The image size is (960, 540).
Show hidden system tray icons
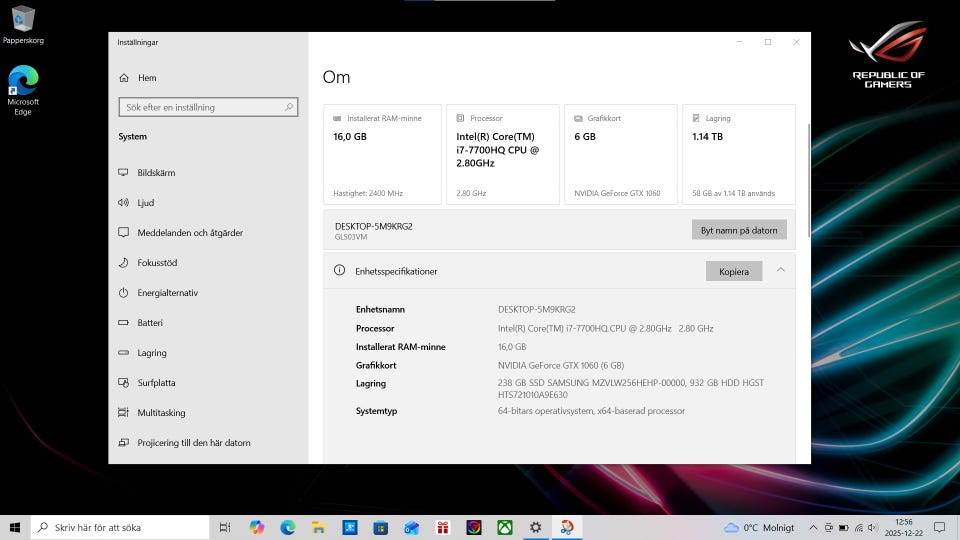pyautogui.click(x=813, y=527)
